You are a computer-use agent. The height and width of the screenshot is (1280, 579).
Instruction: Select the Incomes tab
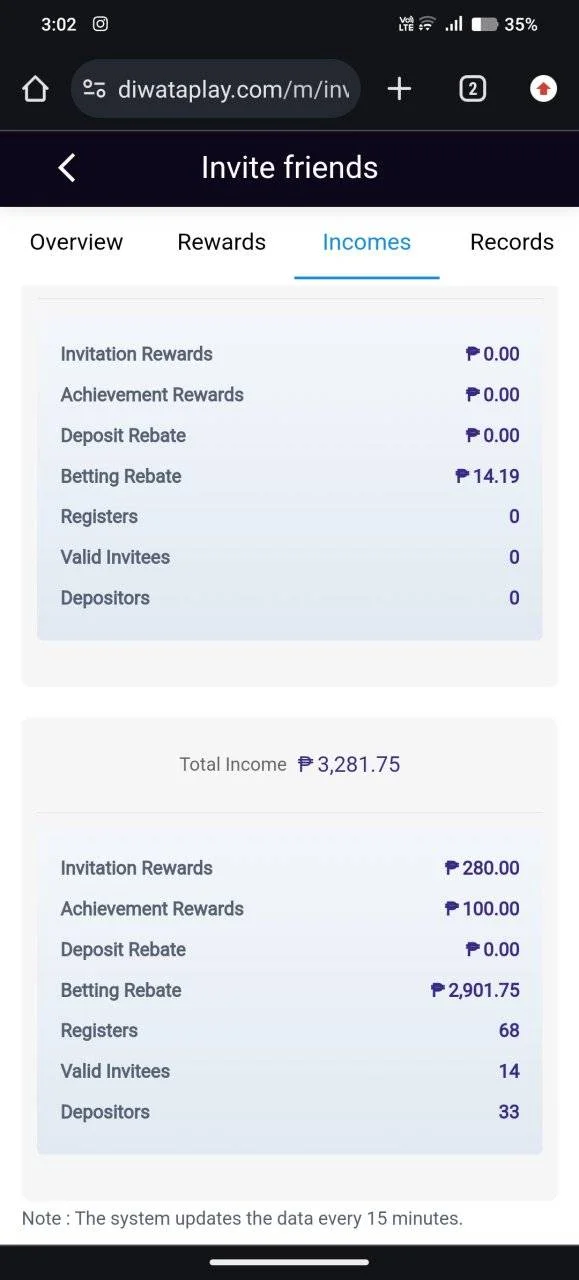(366, 242)
